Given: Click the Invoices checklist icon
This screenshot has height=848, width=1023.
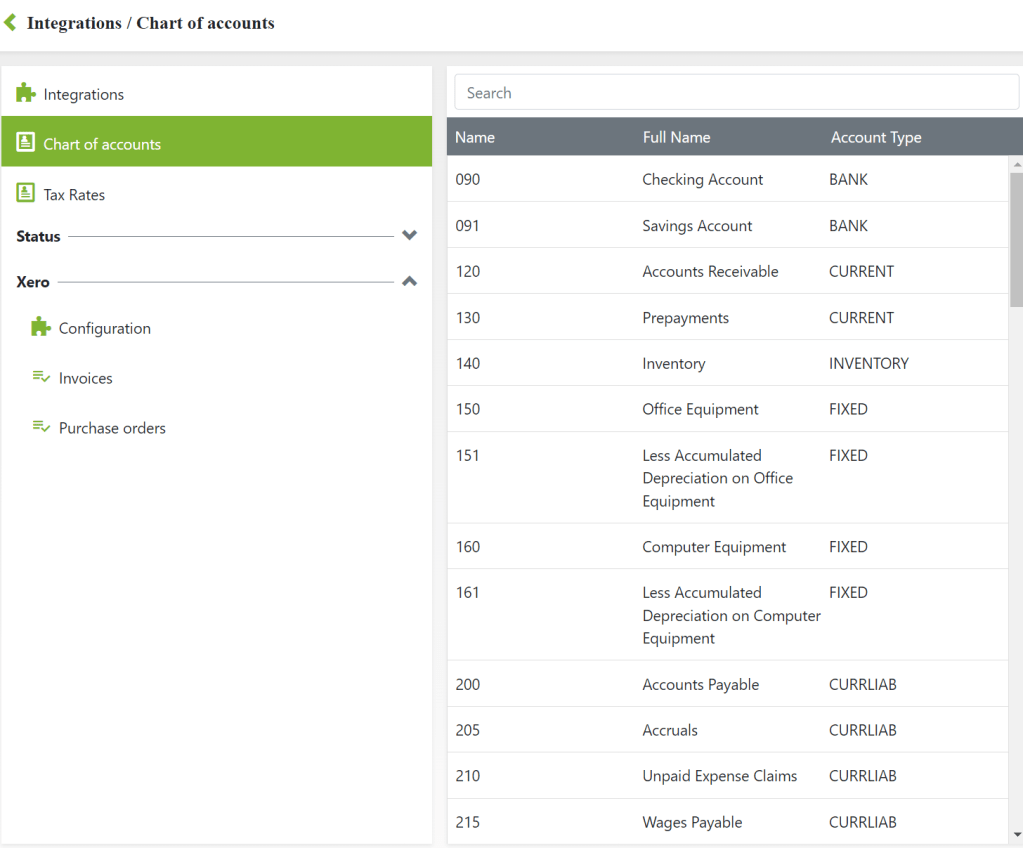Looking at the screenshot, I should pos(41,377).
